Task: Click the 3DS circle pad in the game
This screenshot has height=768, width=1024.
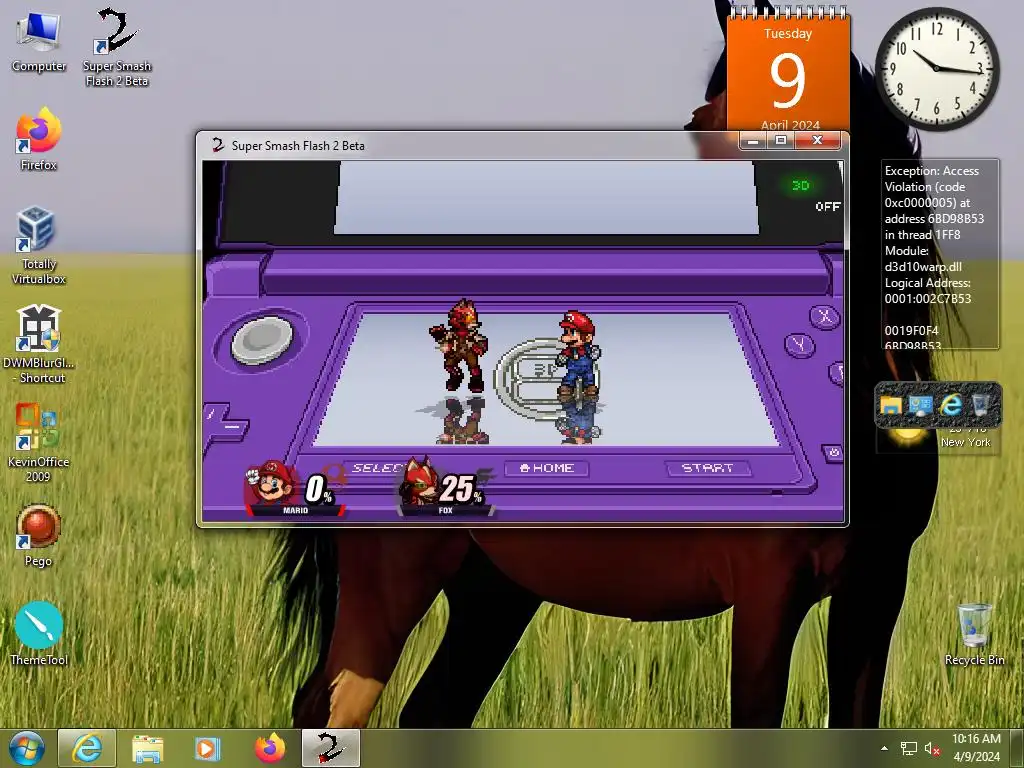Action: [x=263, y=339]
